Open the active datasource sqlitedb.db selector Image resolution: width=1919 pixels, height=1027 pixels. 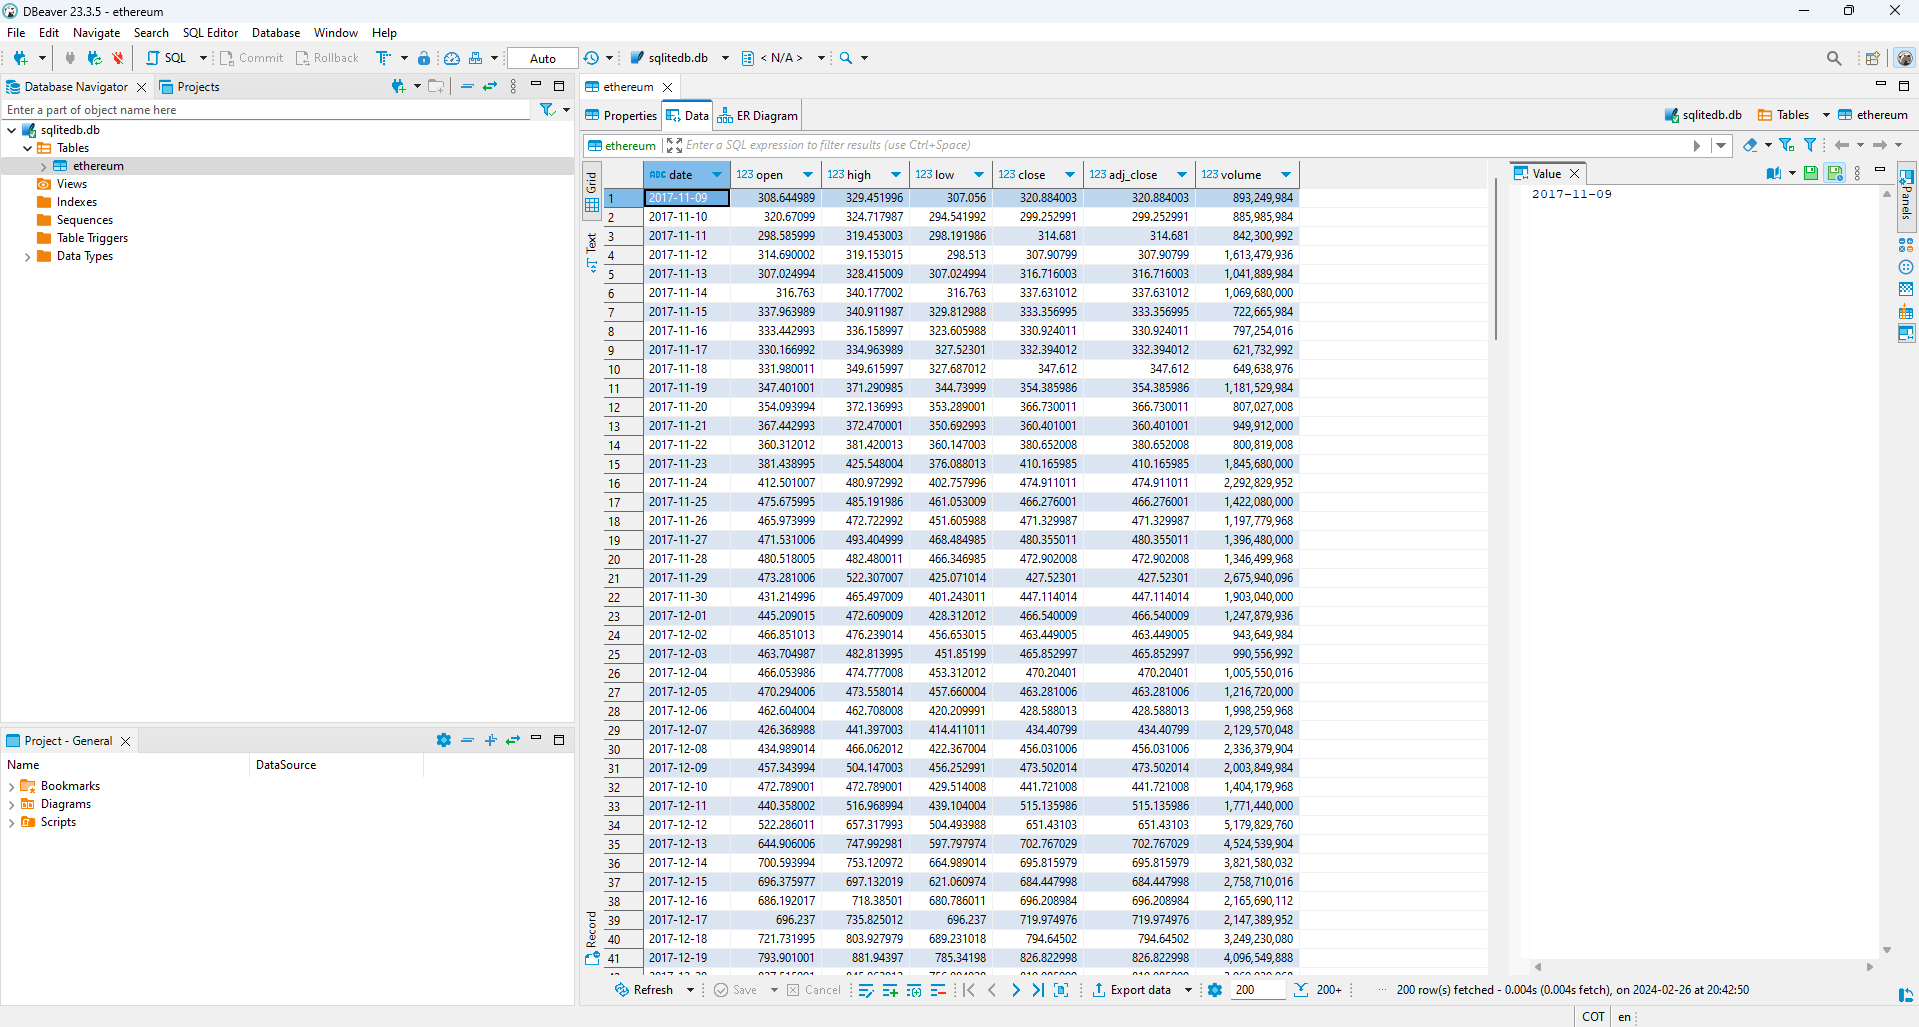pos(679,58)
